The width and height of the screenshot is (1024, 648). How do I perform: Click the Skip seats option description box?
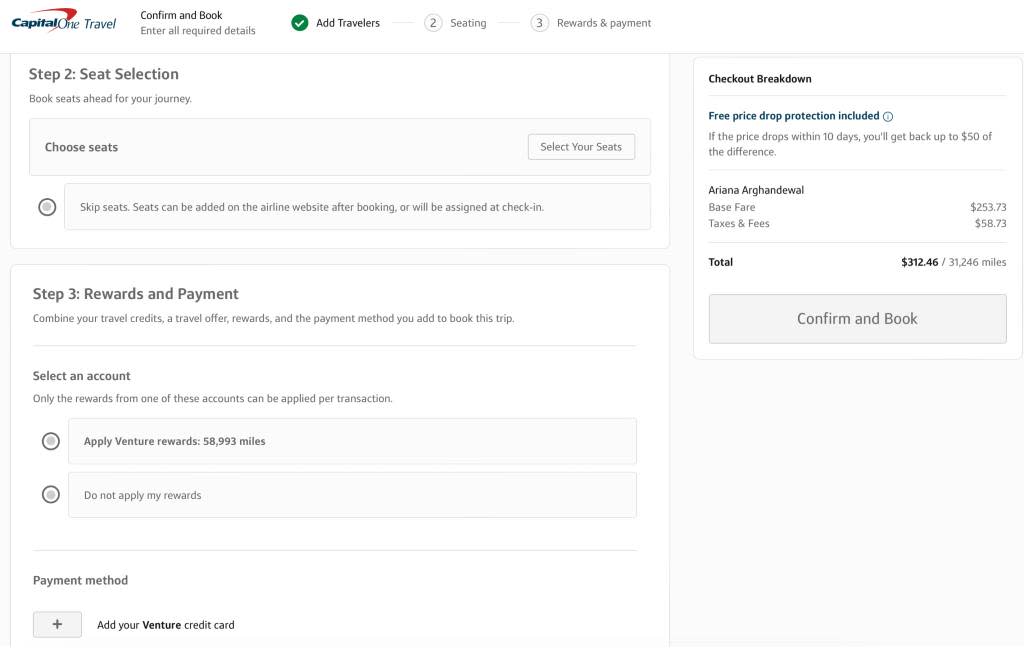[357, 207]
